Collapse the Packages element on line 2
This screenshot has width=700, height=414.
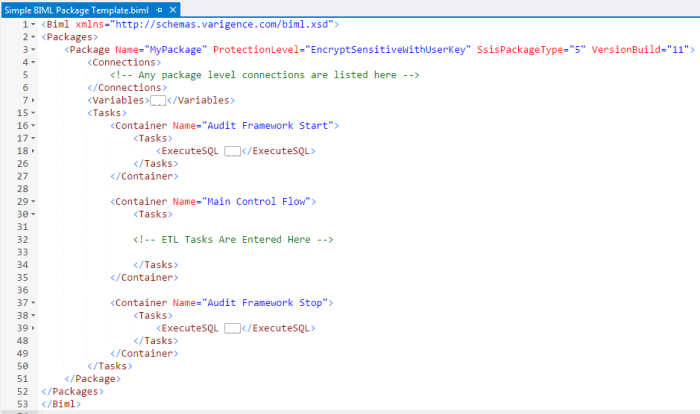click(x=34, y=36)
